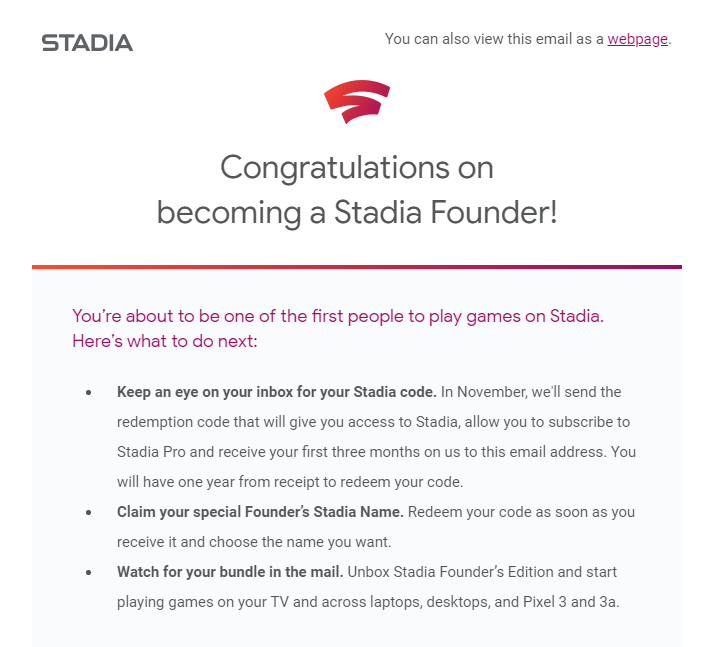This screenshot has height=647, width=720.
Task: Click 'will have one year from receipt' line
Action: point(290,482)
